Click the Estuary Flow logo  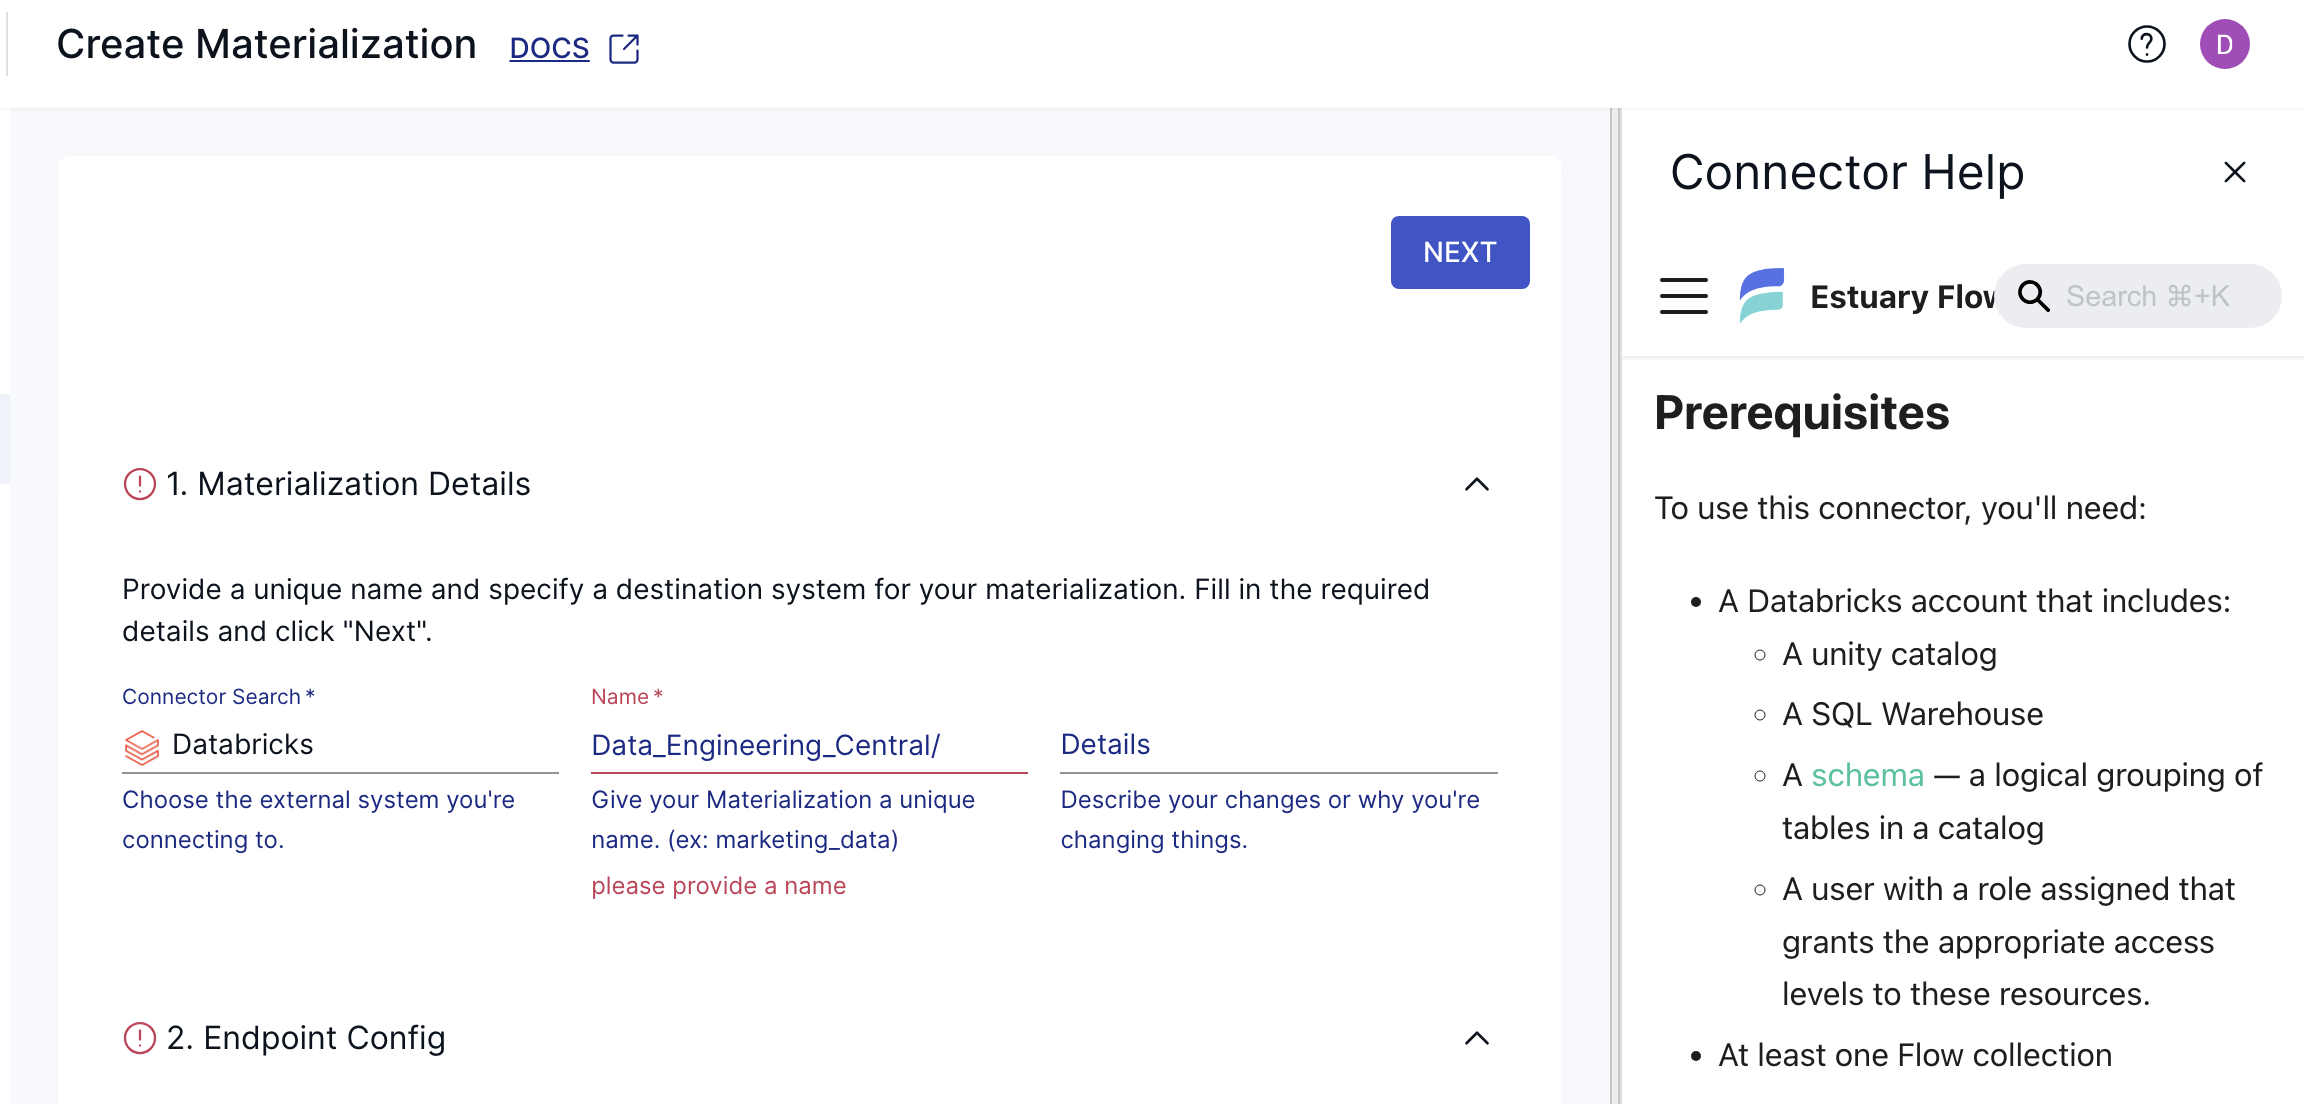pyautogui.click(x=1762, y=295)
